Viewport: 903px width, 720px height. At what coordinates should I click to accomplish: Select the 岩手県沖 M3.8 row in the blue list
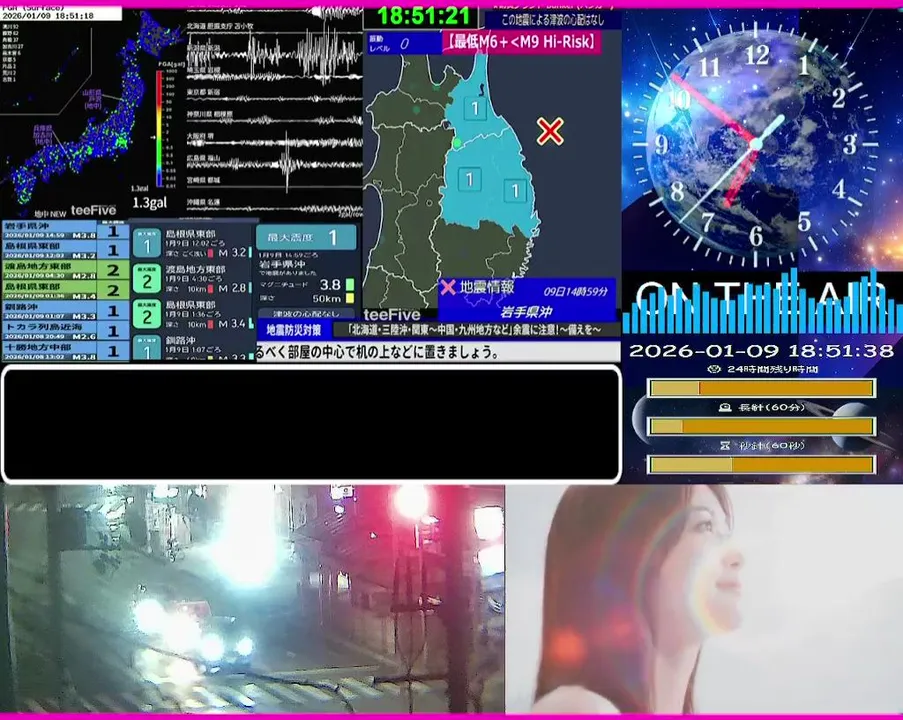(x=65, y=230)
